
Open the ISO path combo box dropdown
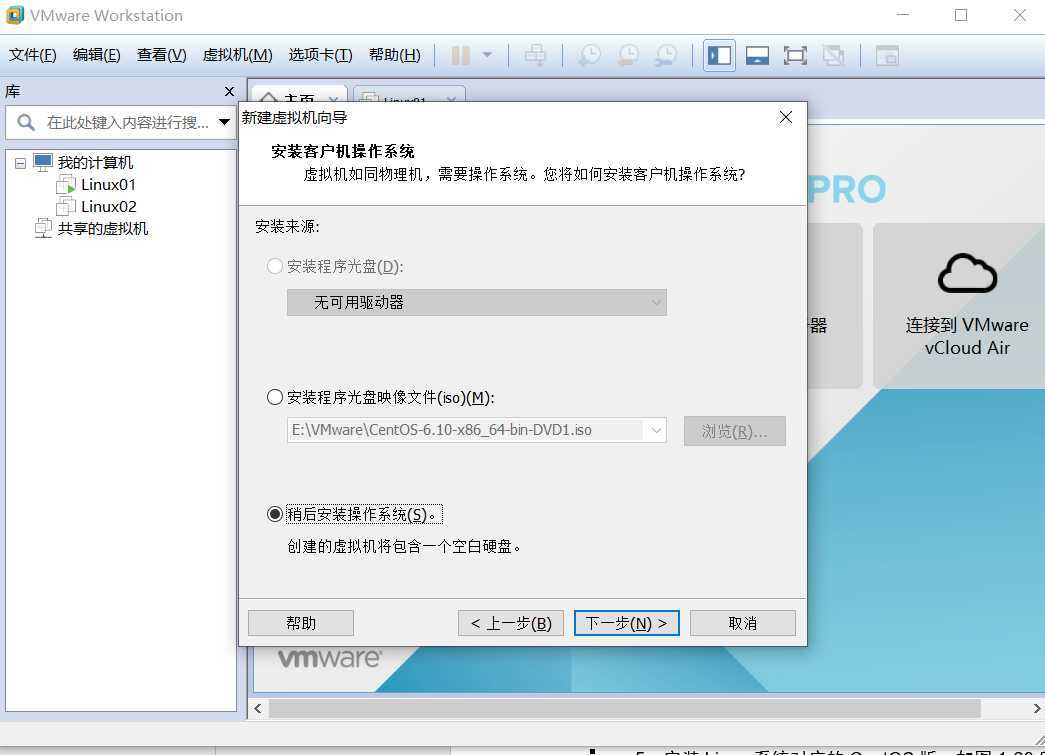pyautogui.click(x=656, y=430)
